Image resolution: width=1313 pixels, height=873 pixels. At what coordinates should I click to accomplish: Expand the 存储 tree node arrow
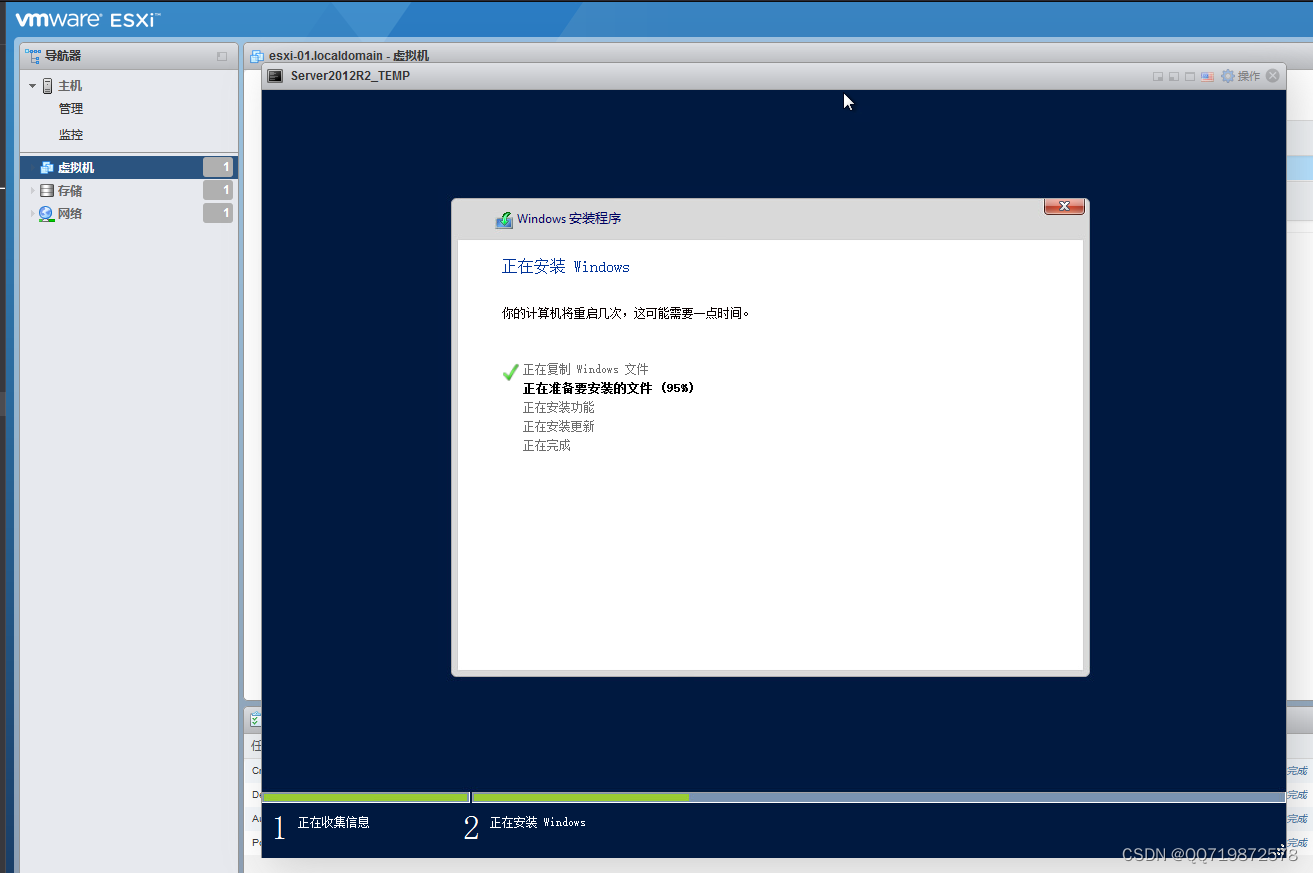coord(33,191)
